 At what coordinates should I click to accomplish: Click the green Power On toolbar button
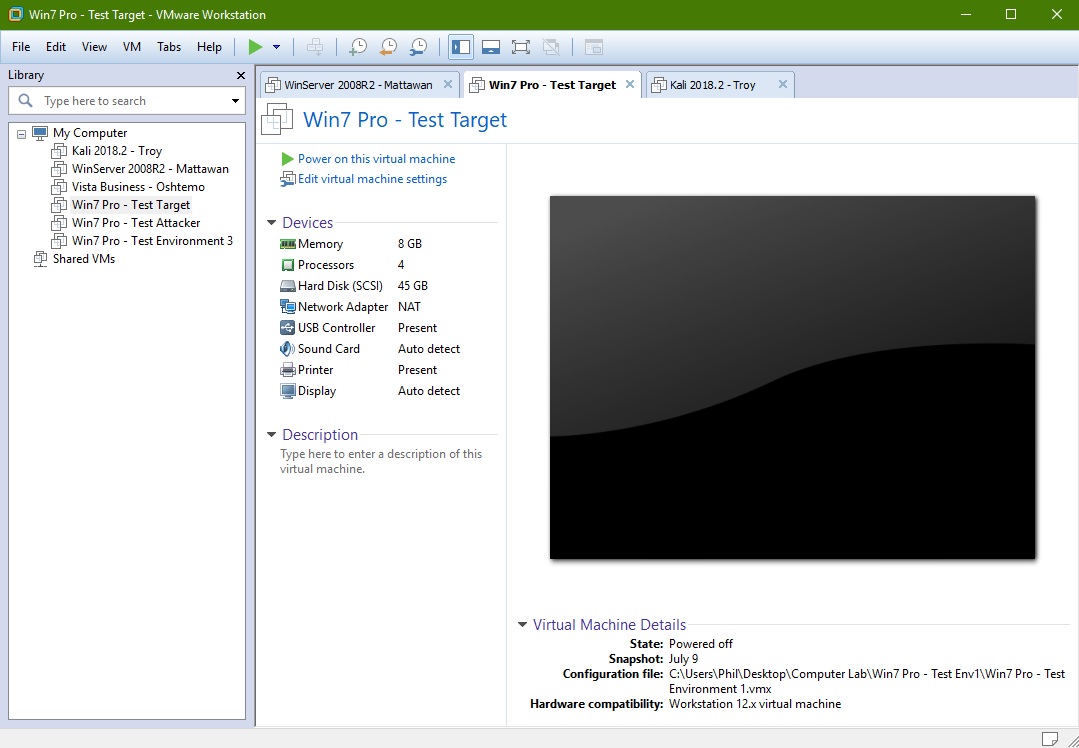coord(255,47)
